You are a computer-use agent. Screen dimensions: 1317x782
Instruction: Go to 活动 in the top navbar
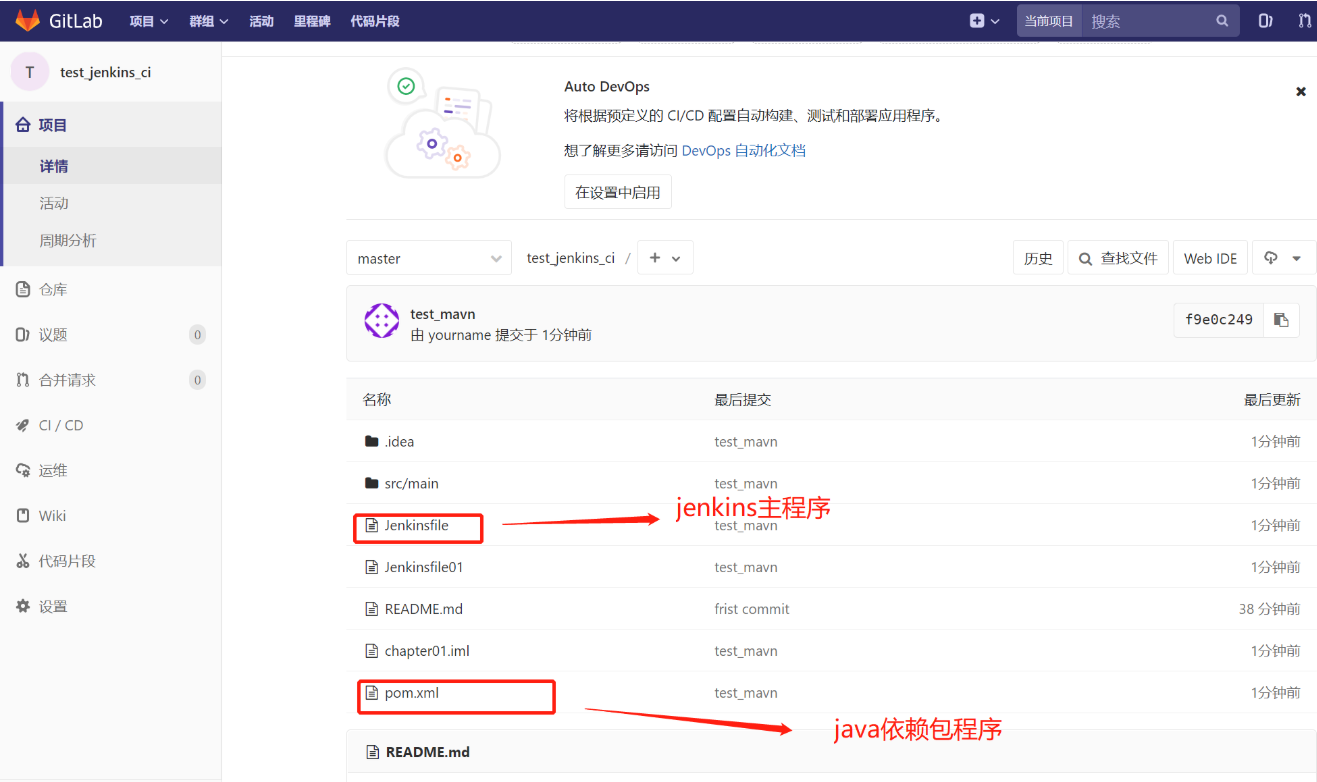tap(261, 21)
